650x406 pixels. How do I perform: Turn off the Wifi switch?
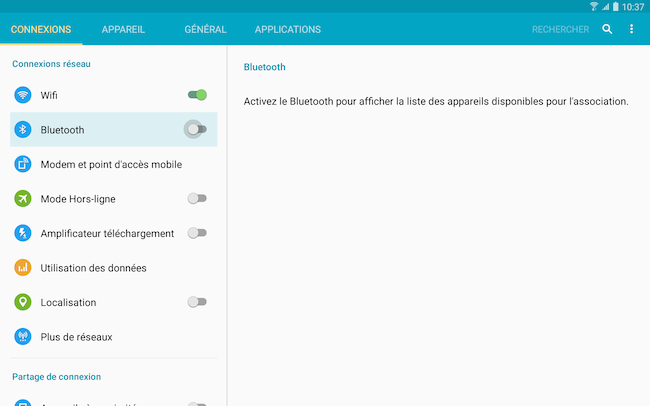tap(197, 95)
